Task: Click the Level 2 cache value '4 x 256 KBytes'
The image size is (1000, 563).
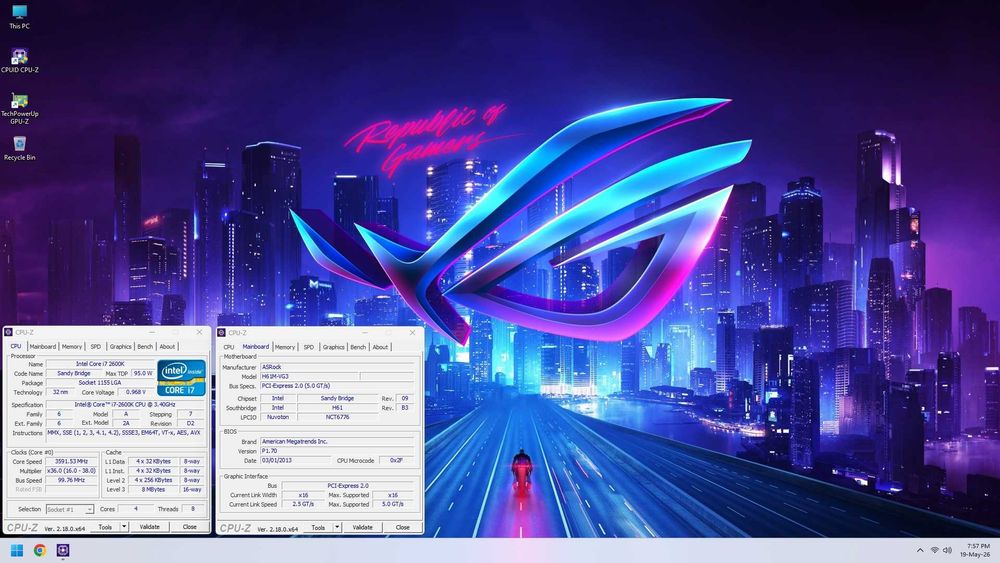Action: pyautogui.click(x=153, y=479)
